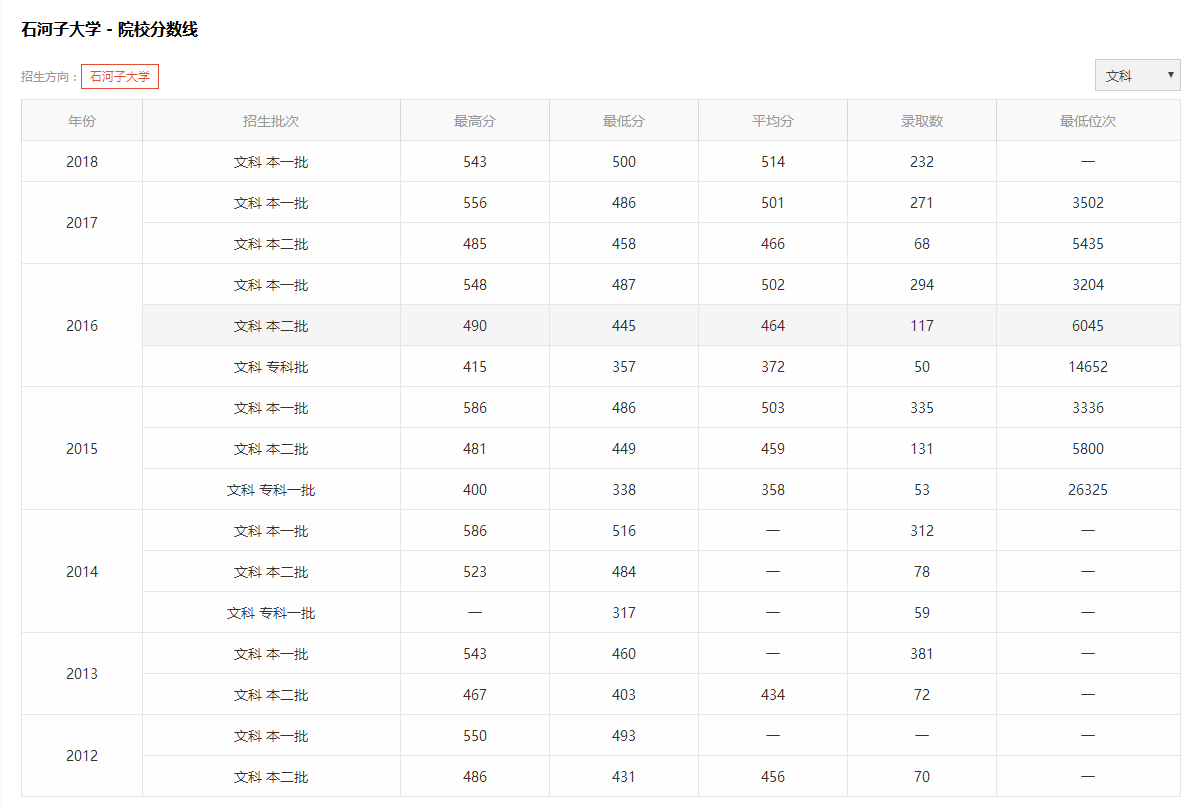Click the 招生批次 column header
The height and width of the screenshot is (809, 1200).
click(271, 121)
